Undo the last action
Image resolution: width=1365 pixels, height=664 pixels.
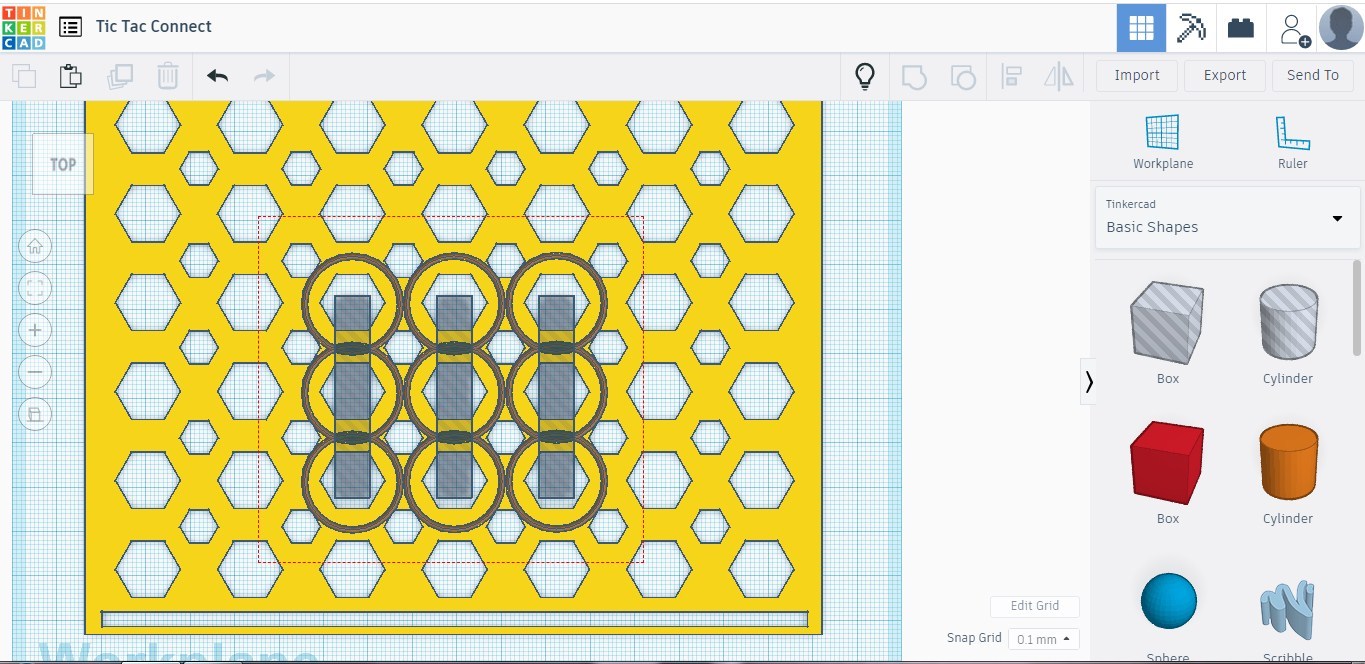tap(217, 76)
